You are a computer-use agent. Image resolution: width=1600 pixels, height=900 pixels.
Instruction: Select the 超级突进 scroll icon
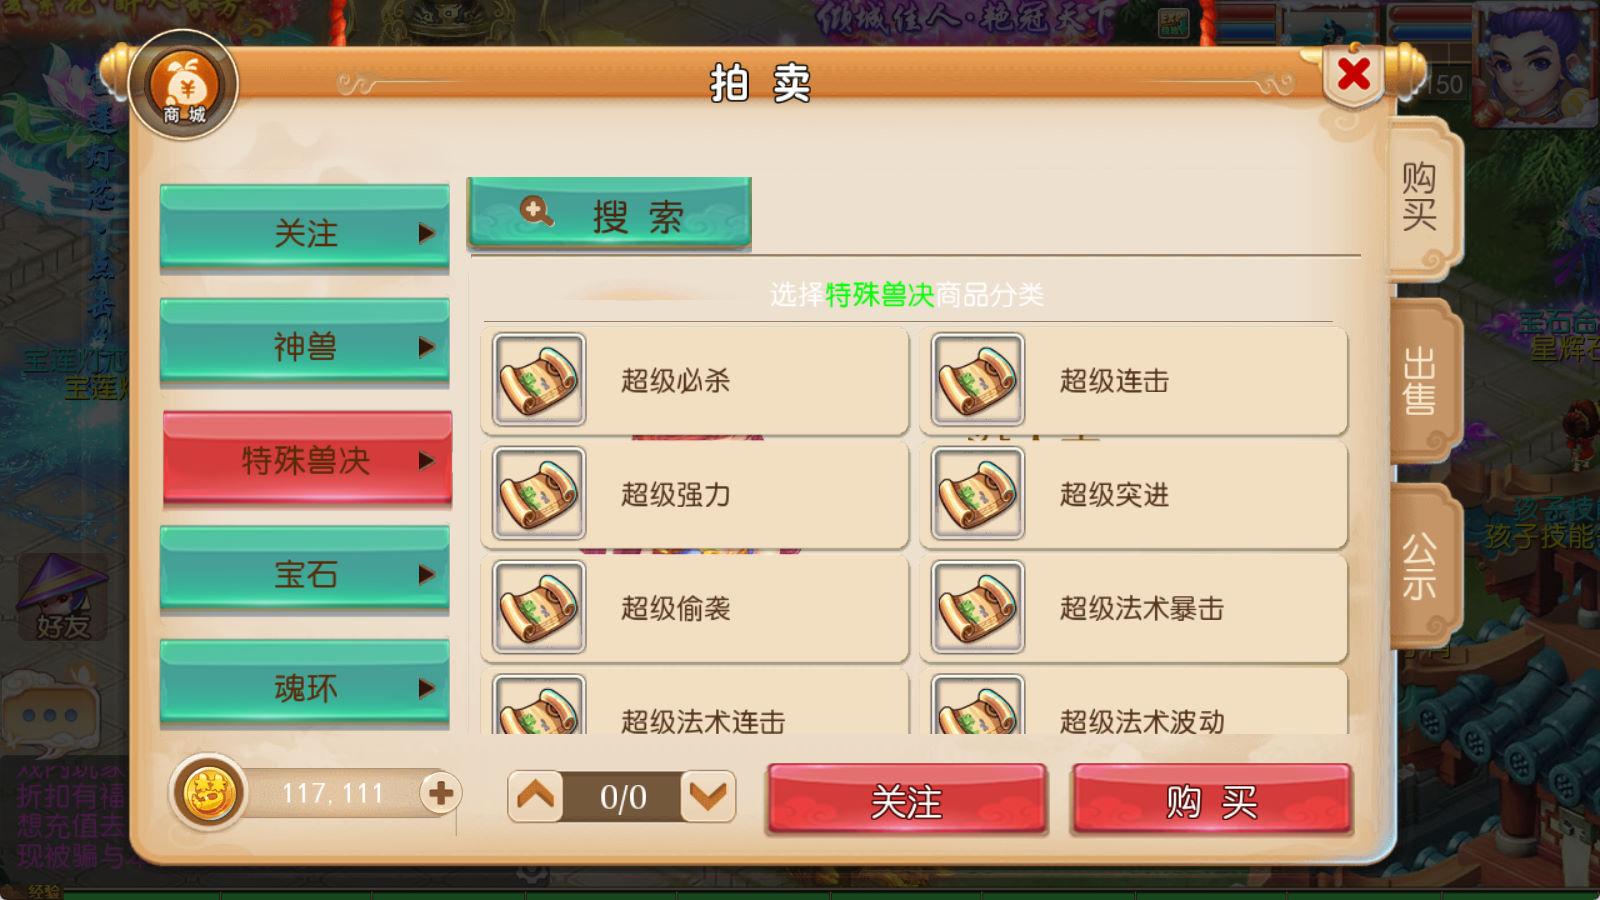pos(978,494)
